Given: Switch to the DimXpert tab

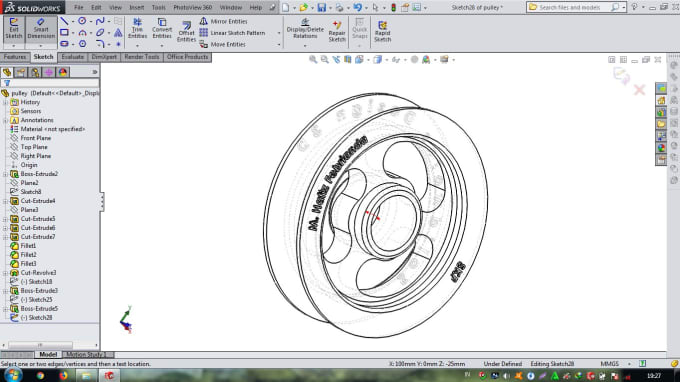Looking at the screenshot, I should click(x=104, y=57).
